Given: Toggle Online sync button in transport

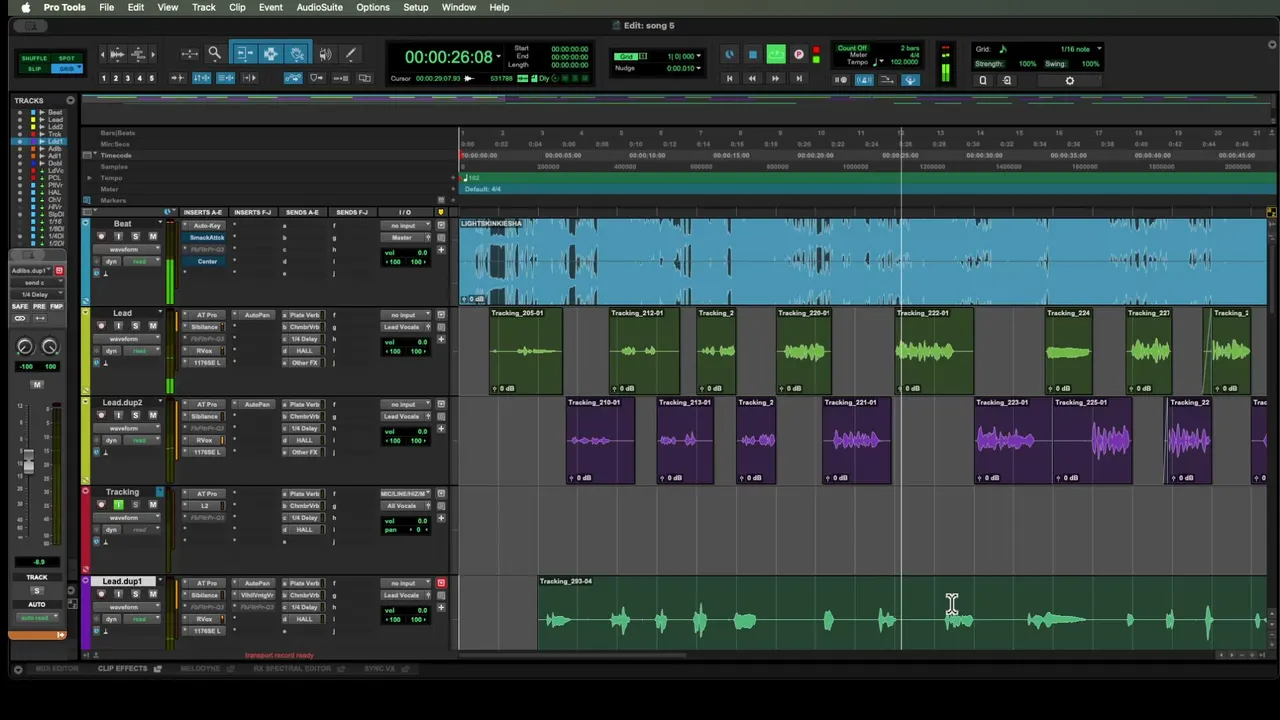Looking at the screenshot, I should [729, 55].
